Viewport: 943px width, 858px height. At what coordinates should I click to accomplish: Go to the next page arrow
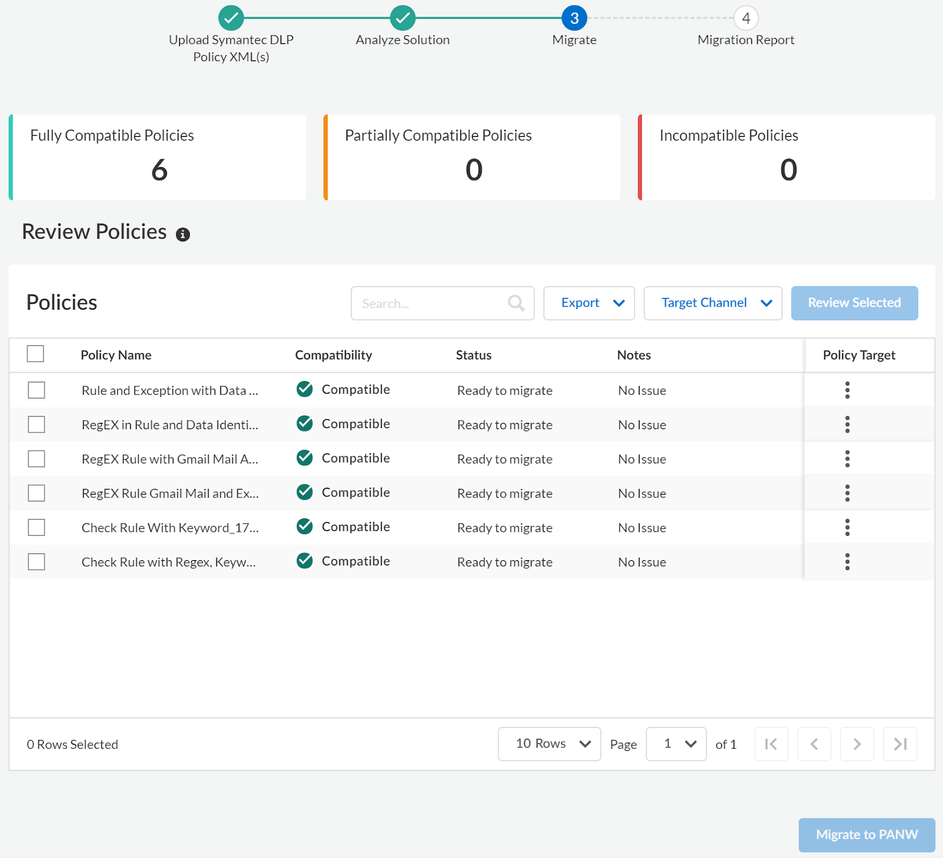point(857,744)
